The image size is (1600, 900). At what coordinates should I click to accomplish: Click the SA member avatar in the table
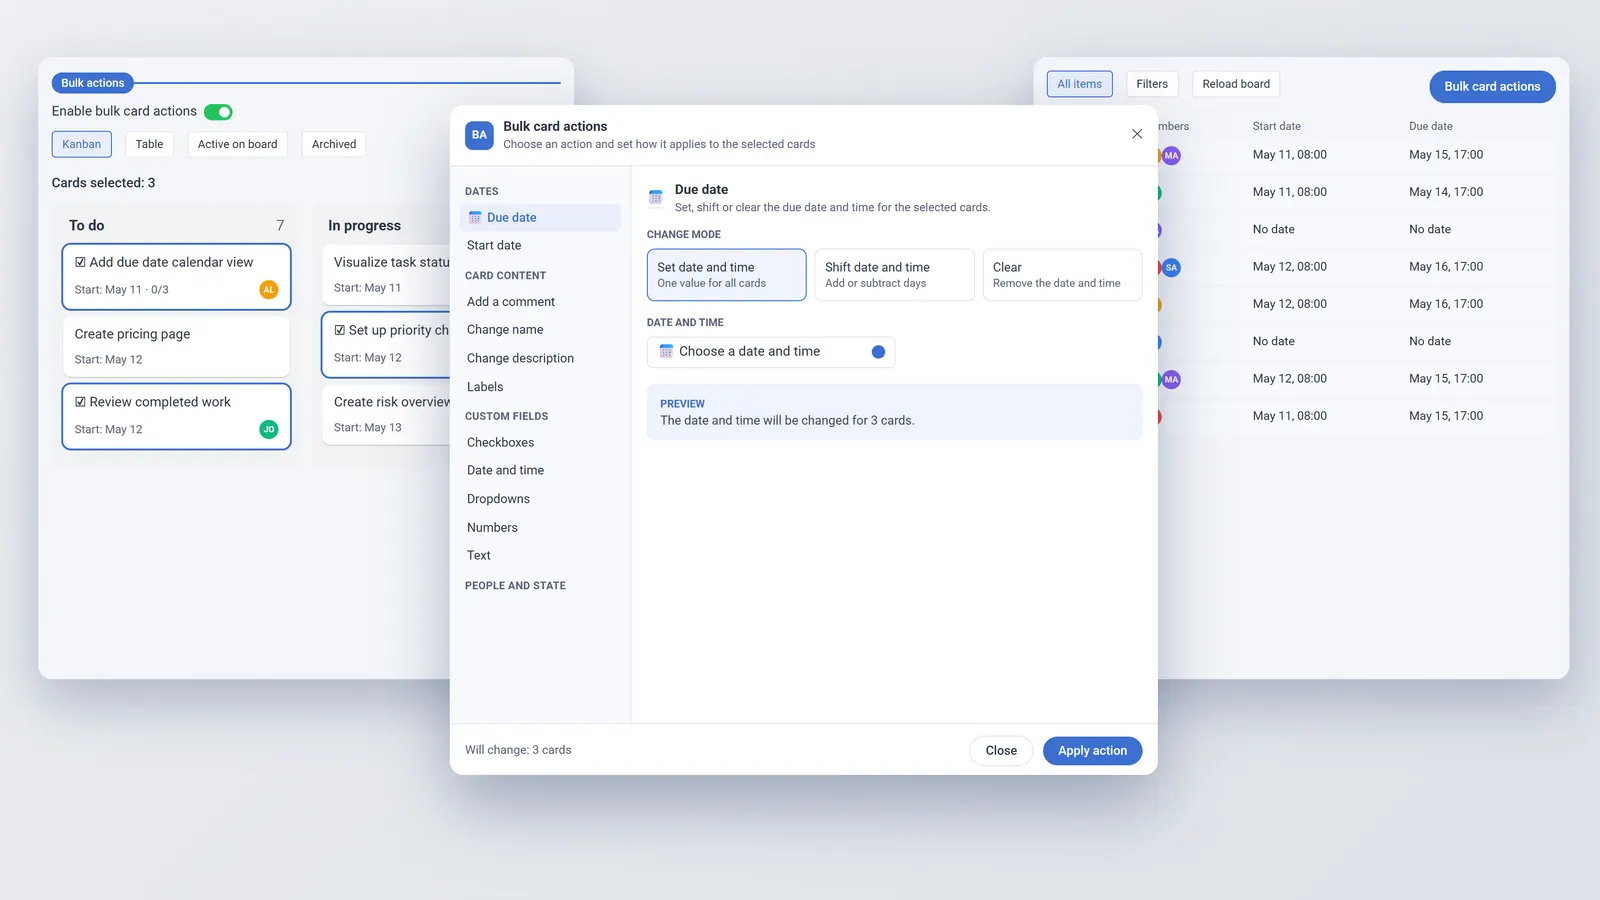pos(1171,268)
